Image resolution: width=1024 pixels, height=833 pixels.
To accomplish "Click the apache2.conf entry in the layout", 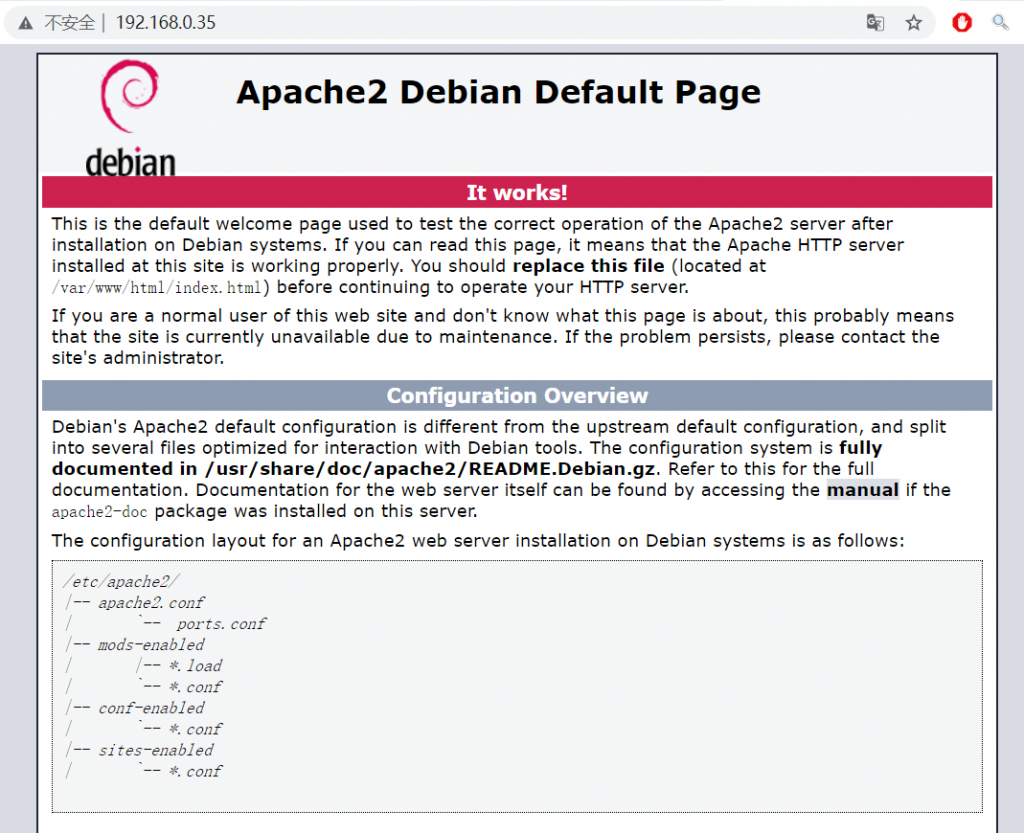I will tap(152, 603).
